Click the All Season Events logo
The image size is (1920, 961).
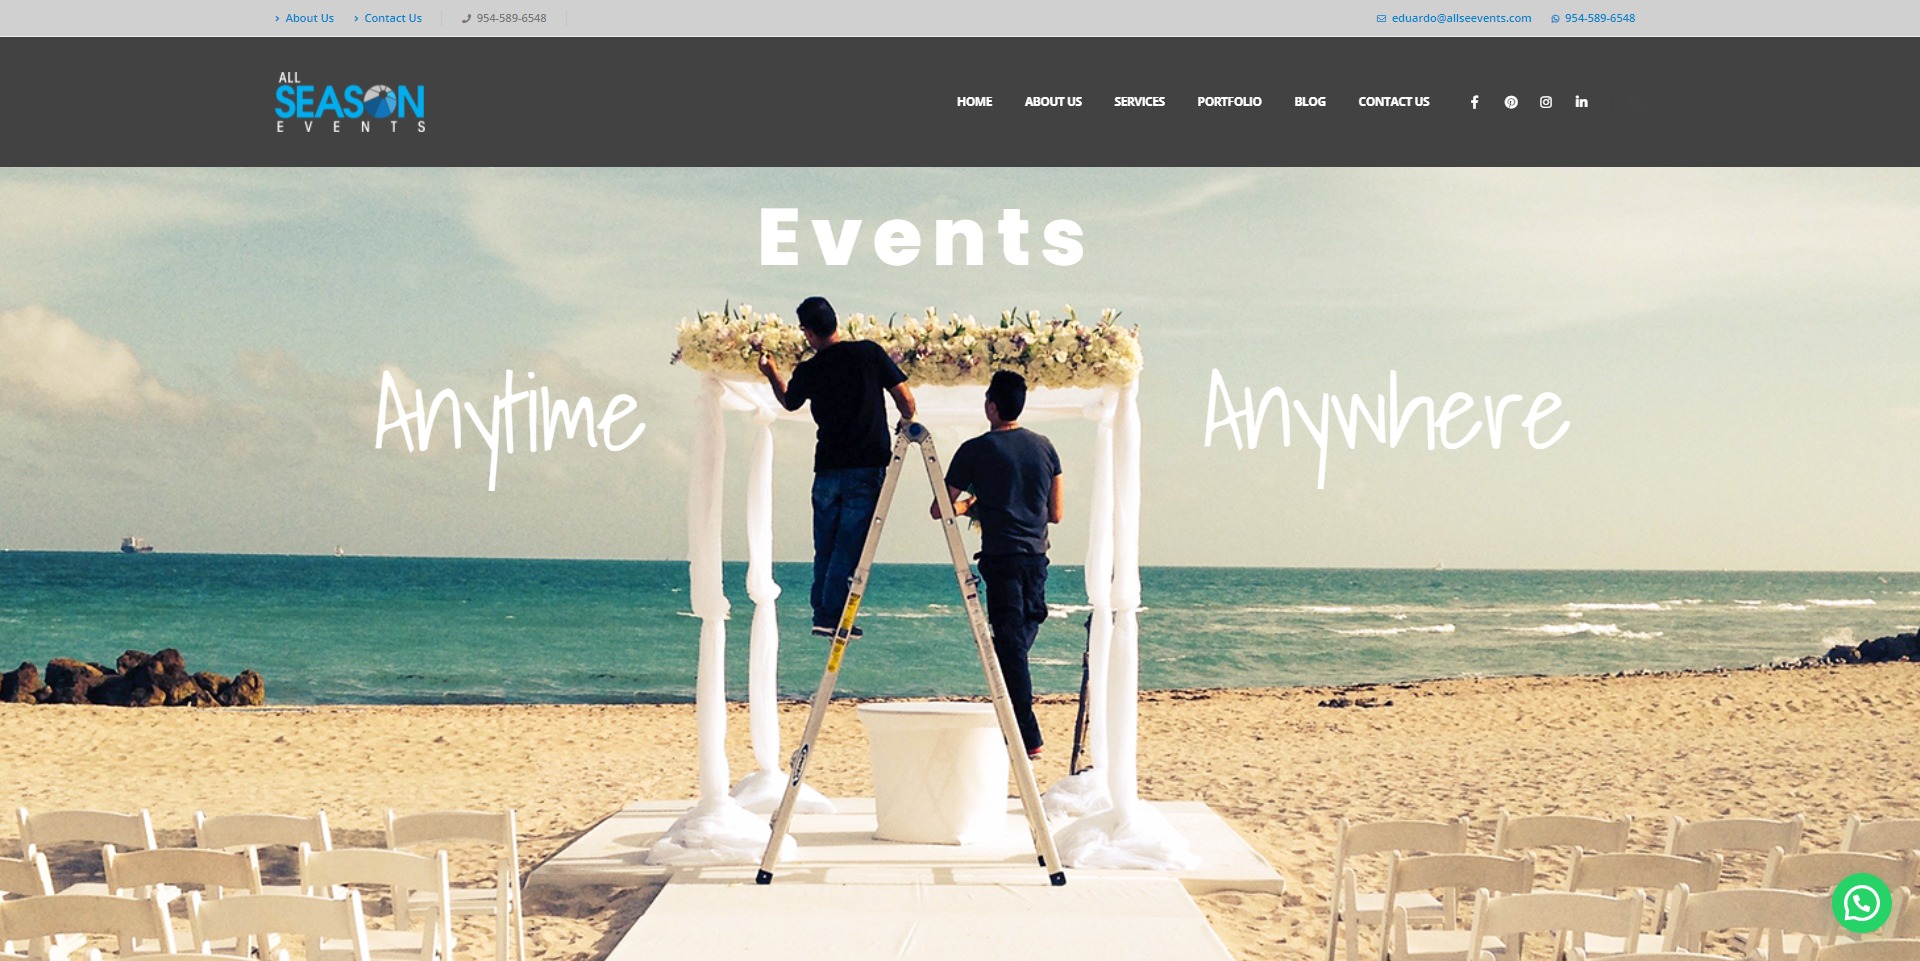tap(350, 101)
